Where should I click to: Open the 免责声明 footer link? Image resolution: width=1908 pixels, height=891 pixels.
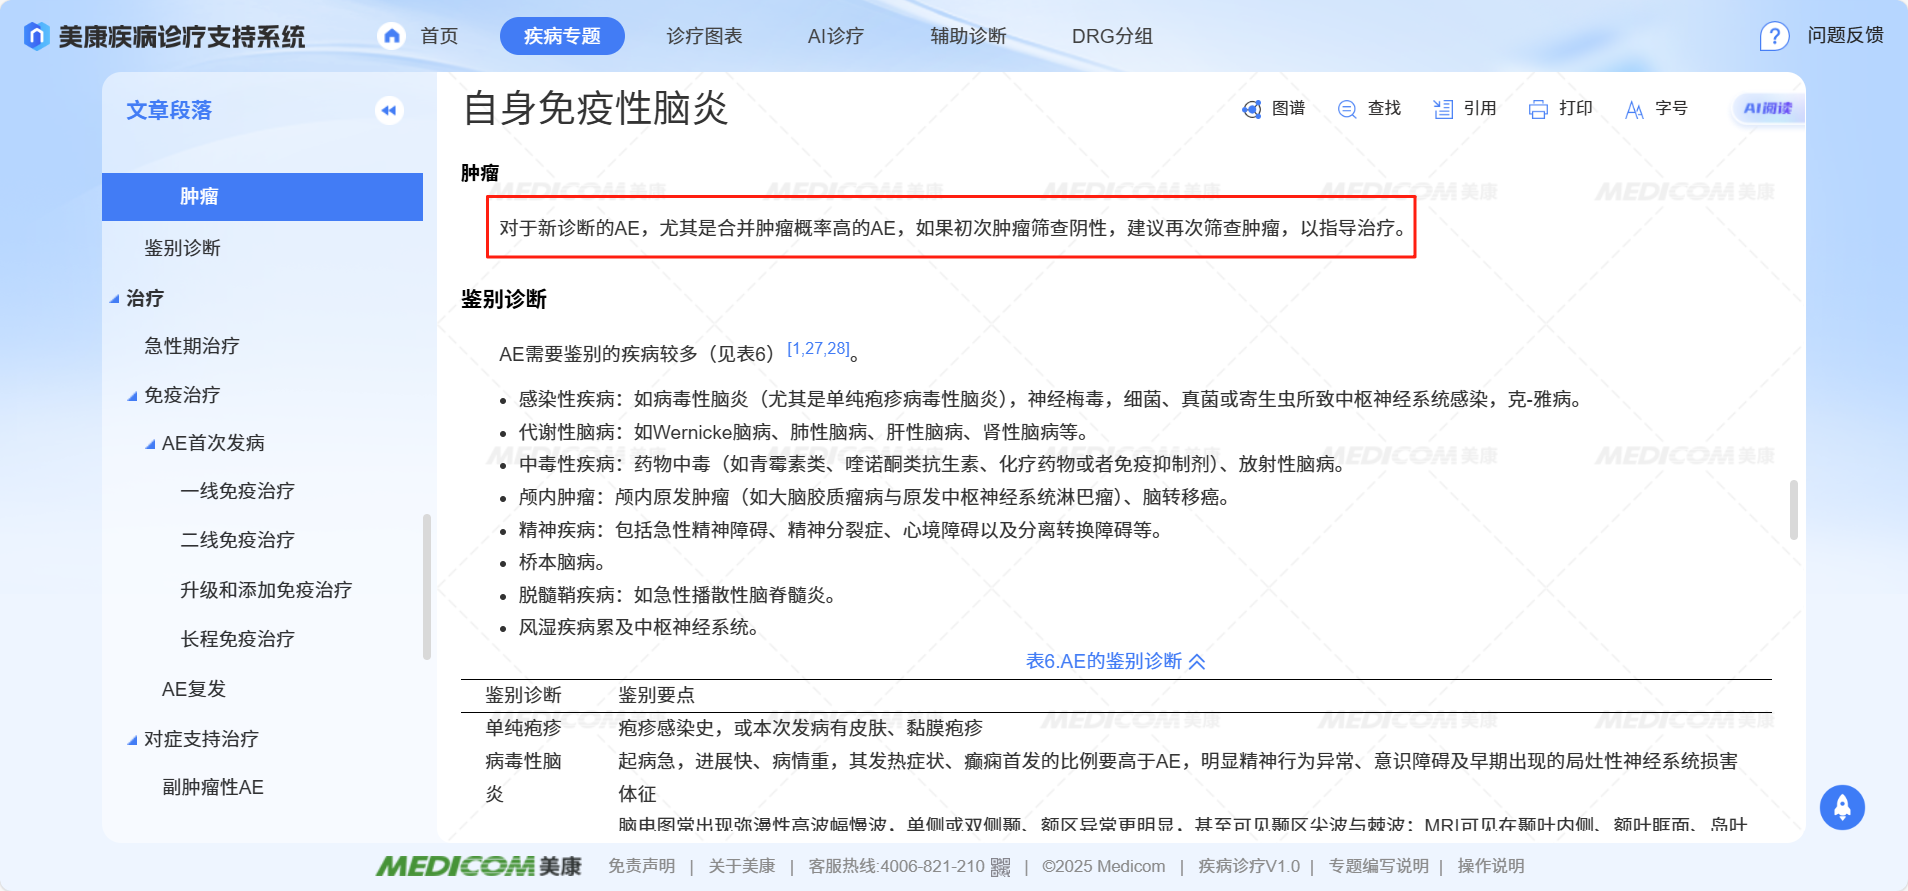pos(641,866)
